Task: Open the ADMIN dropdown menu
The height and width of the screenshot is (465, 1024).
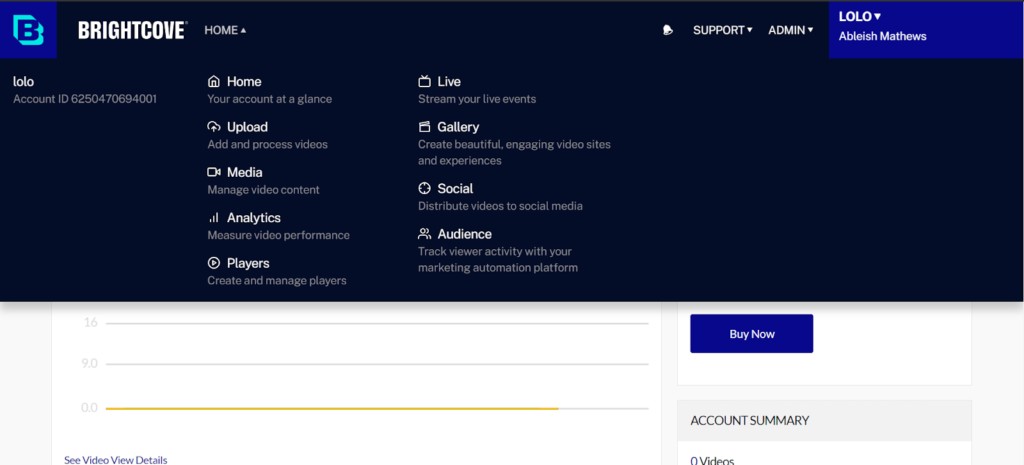Action: (x=791, y=30)
